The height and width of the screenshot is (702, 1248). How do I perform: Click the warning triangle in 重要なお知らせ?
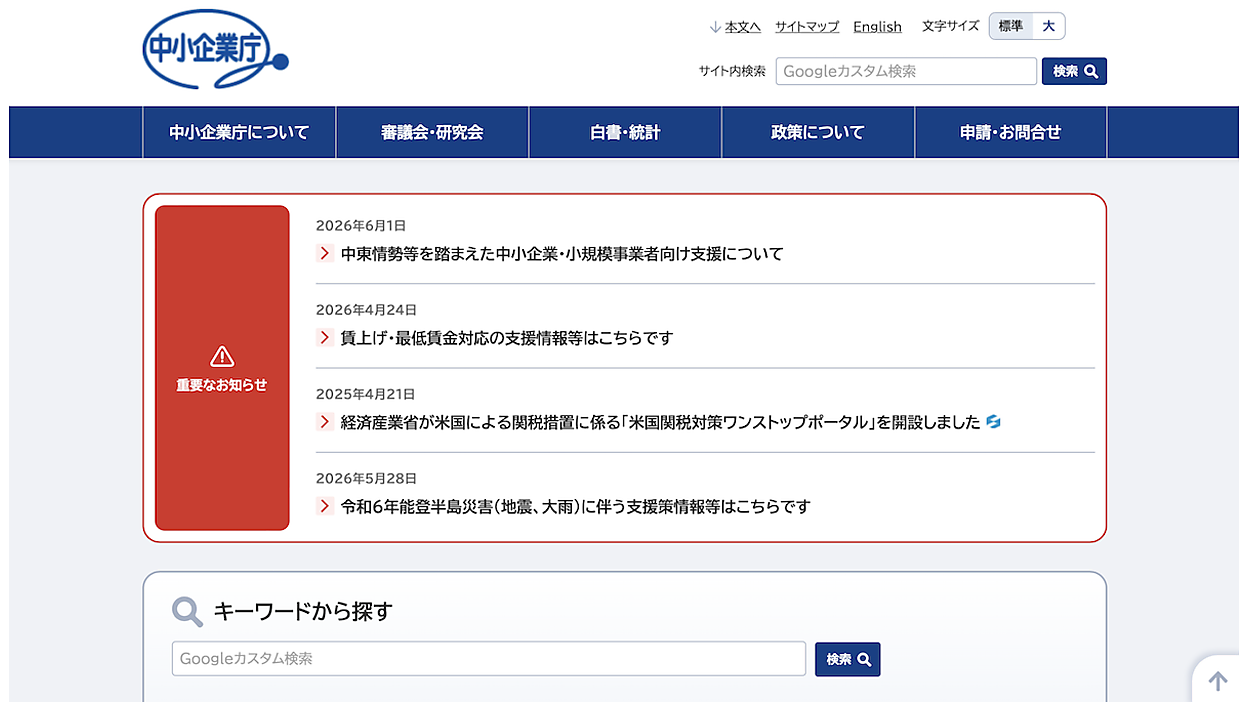pyautogui.click(x=222, y=356)
